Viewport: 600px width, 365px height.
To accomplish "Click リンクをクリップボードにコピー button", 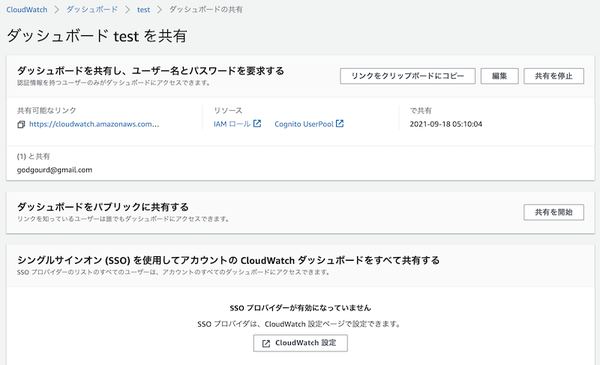I will pos(408,76).
